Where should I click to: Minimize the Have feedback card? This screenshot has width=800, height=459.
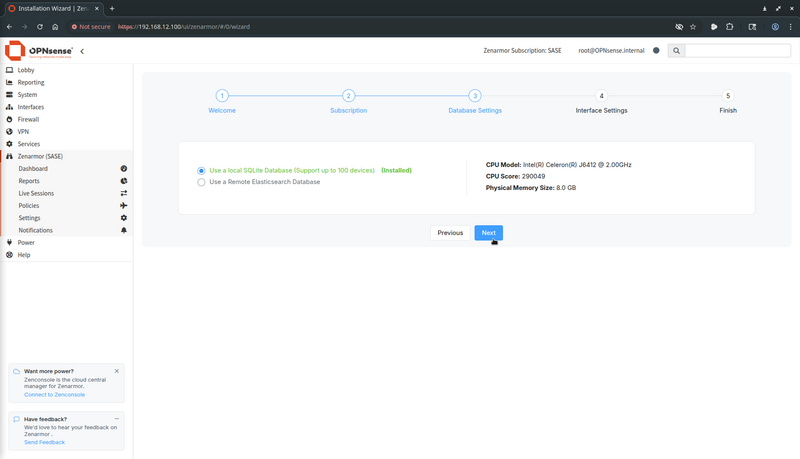click(x=117, y=419)
